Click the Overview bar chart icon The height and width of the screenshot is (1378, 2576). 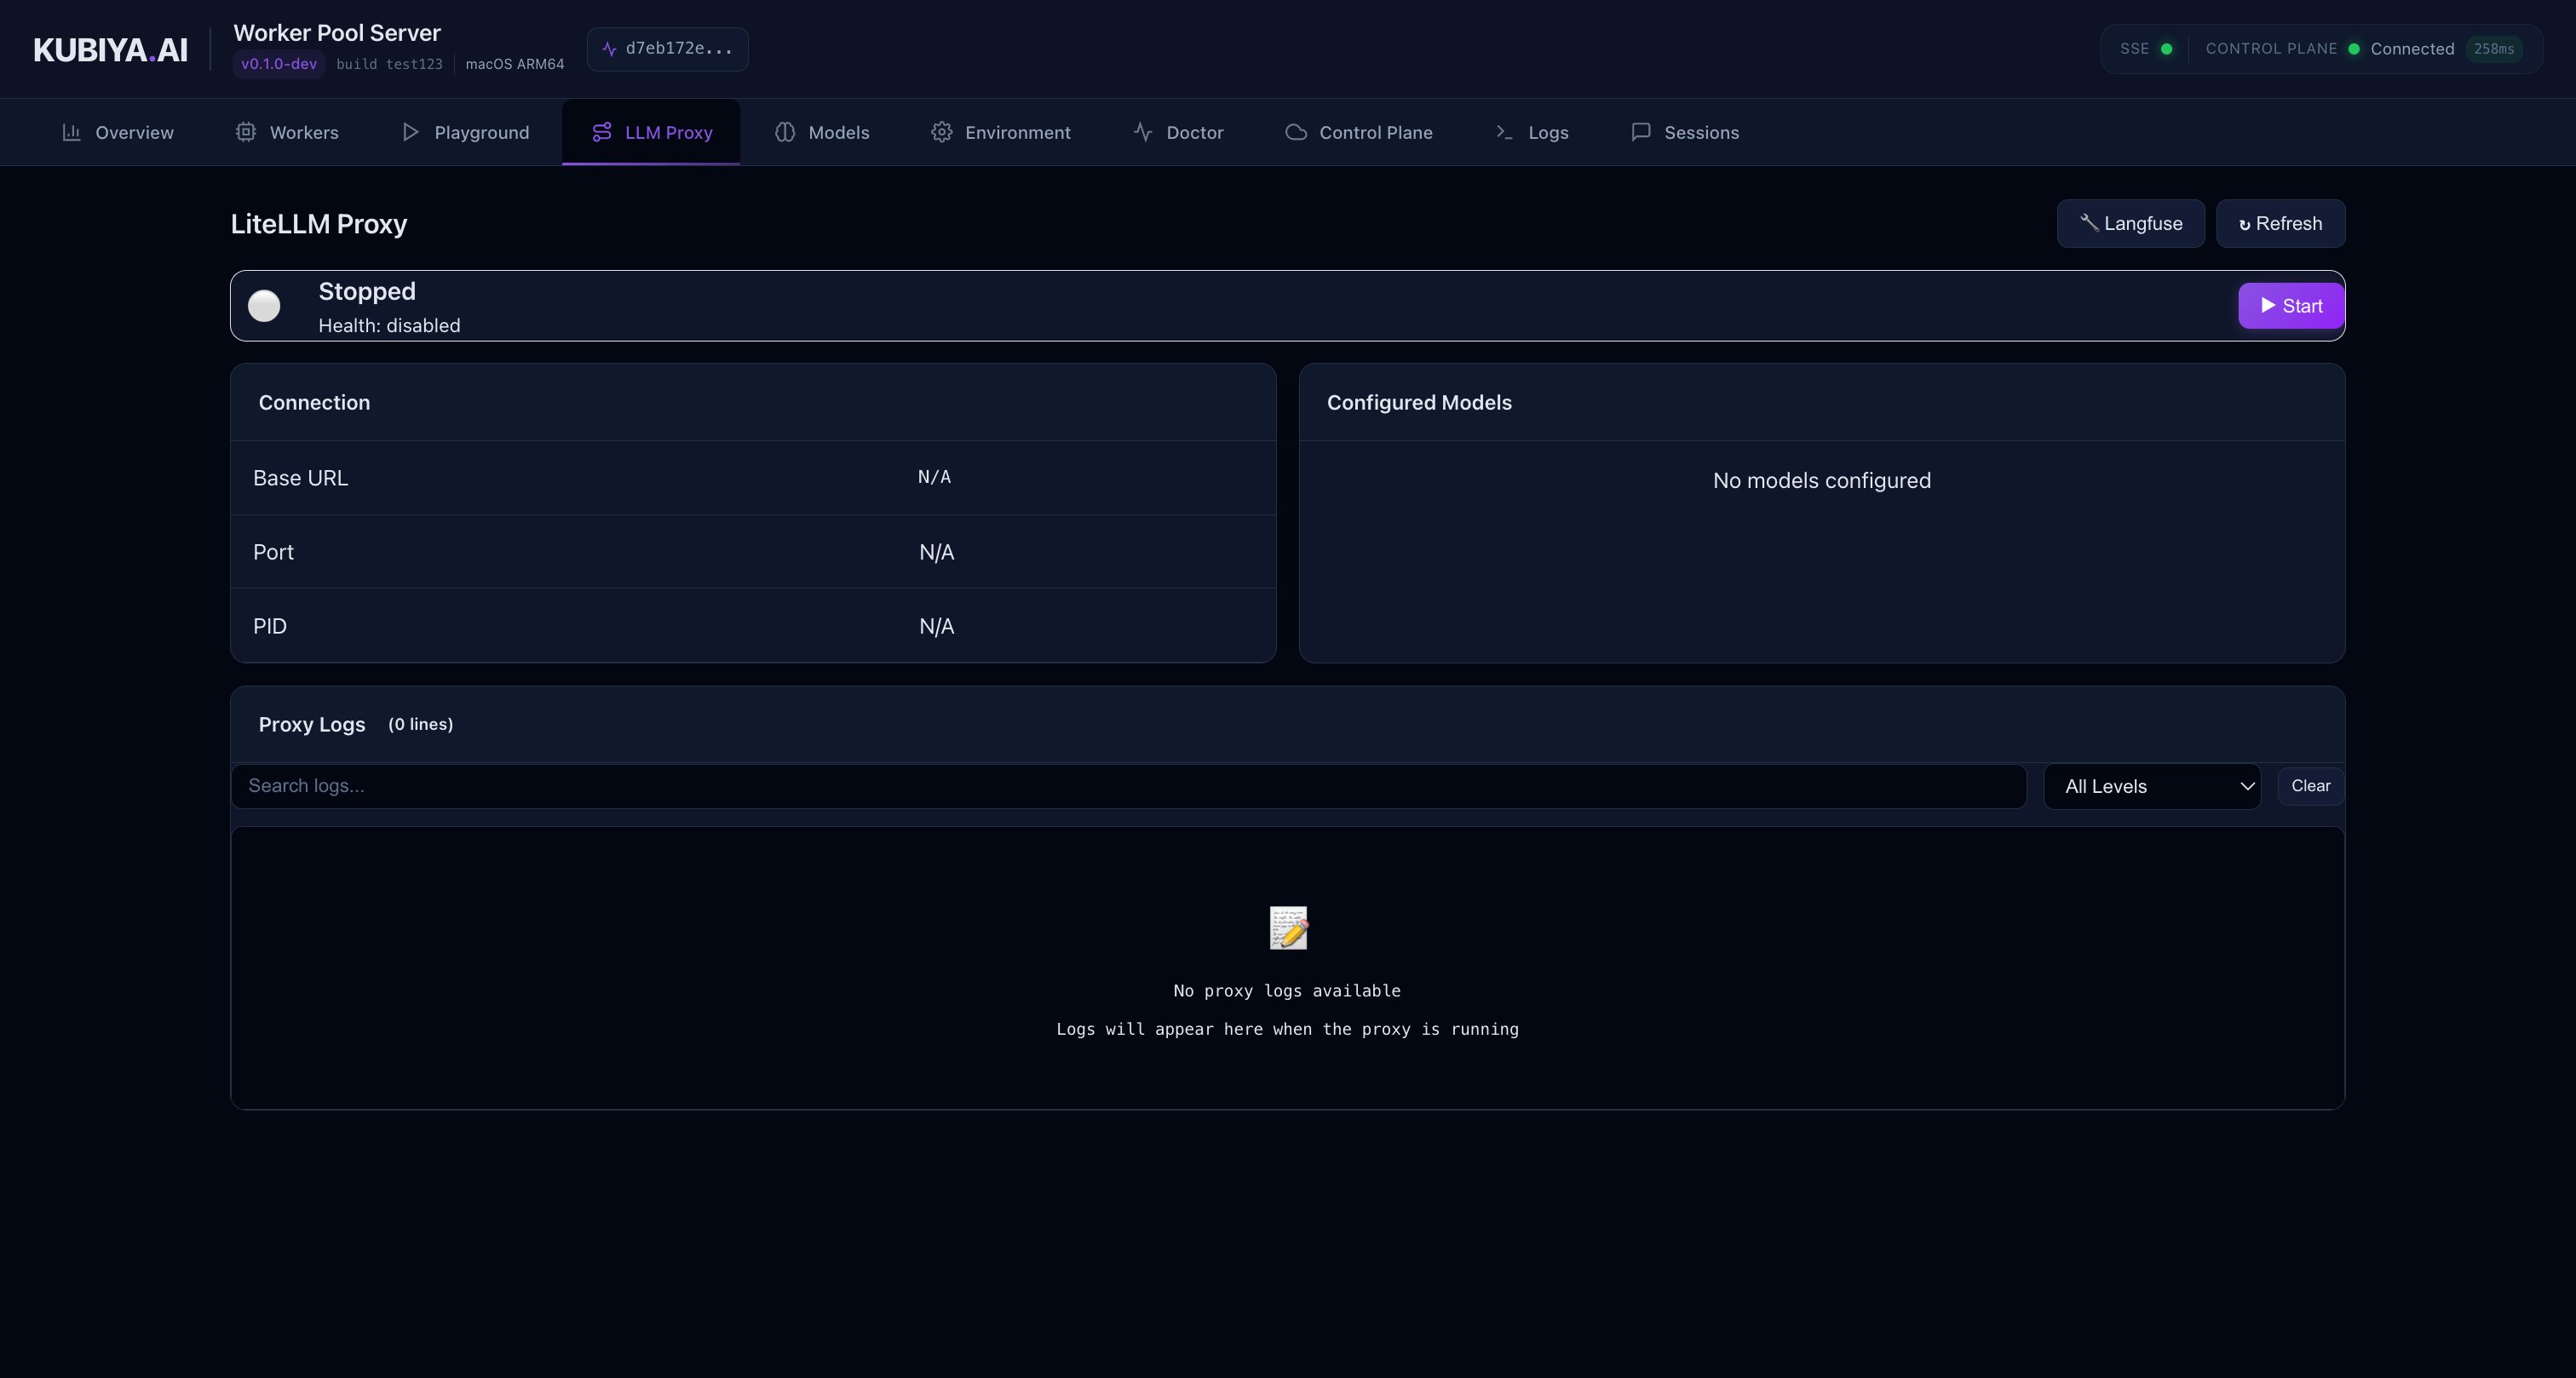click(71, 132)
